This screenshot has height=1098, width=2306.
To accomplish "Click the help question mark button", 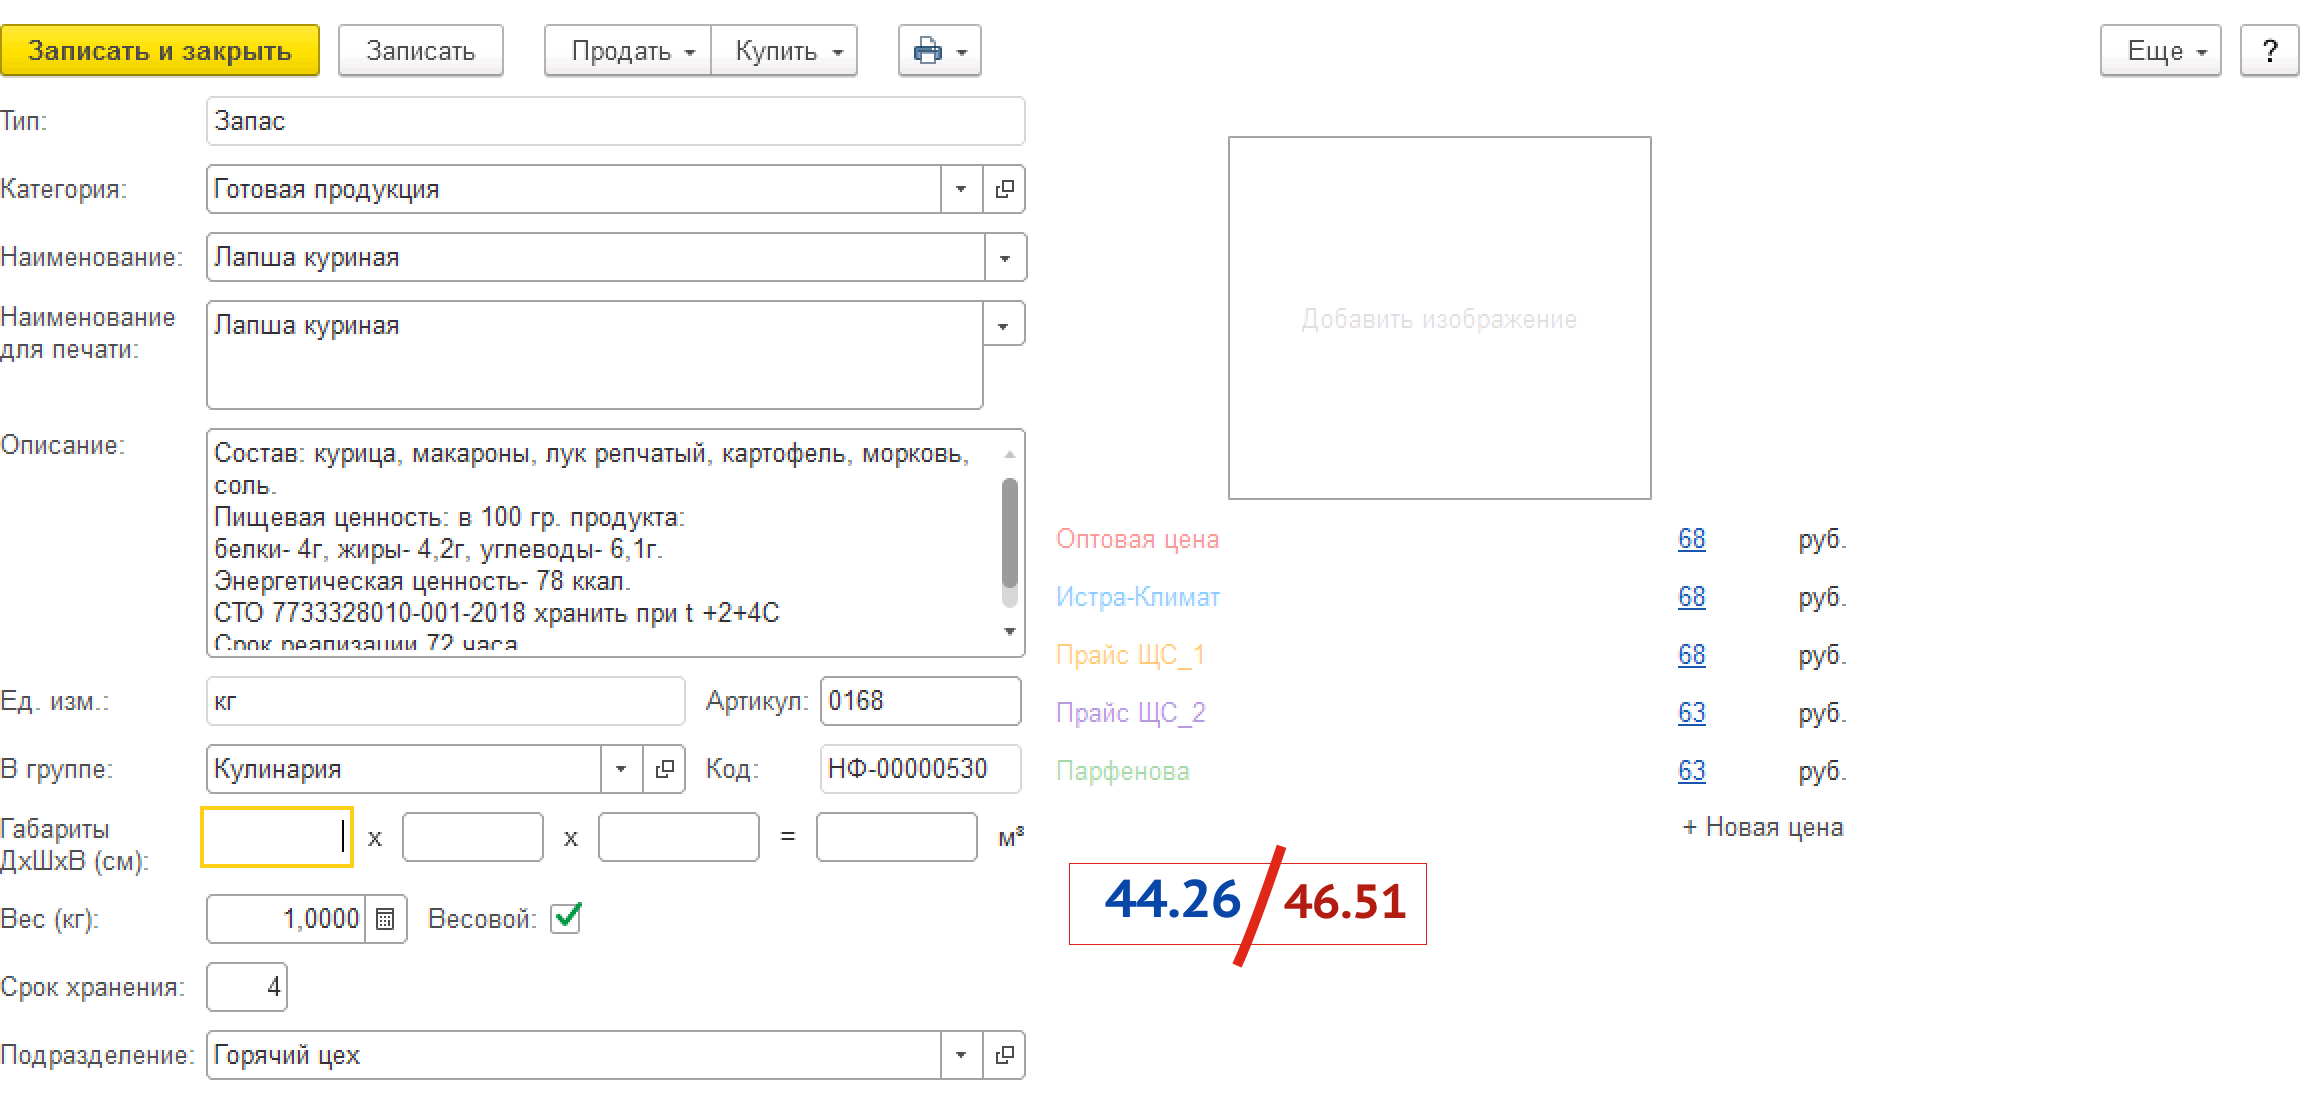I will [2269, 51].
